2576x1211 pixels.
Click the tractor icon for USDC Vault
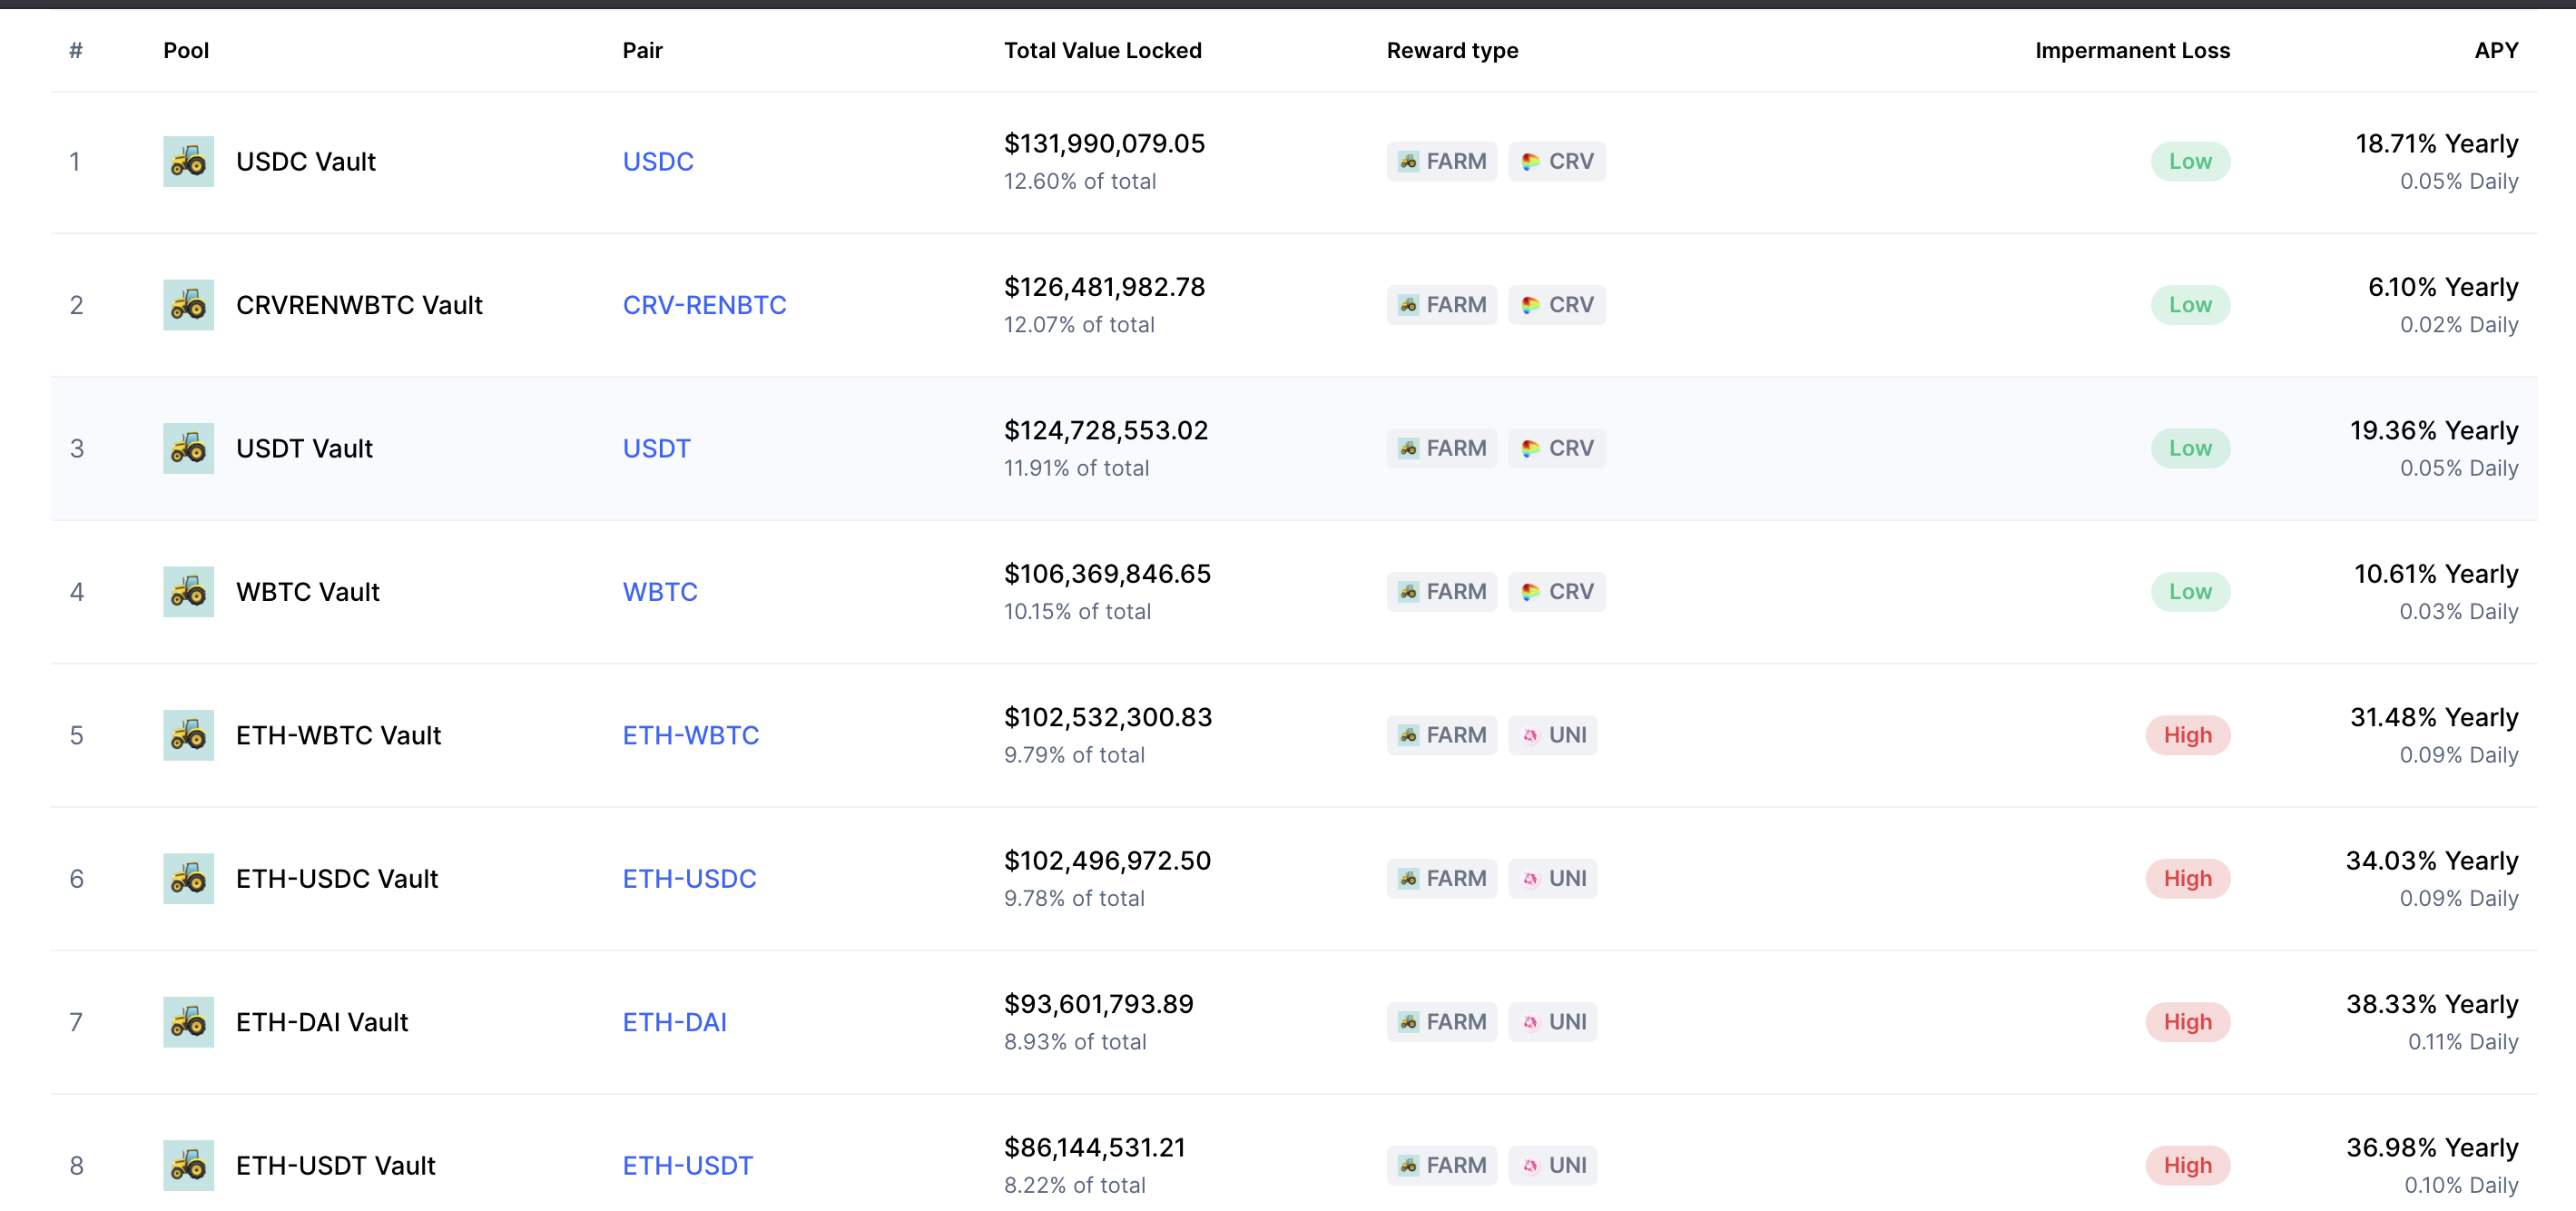(x=188, y=161)
